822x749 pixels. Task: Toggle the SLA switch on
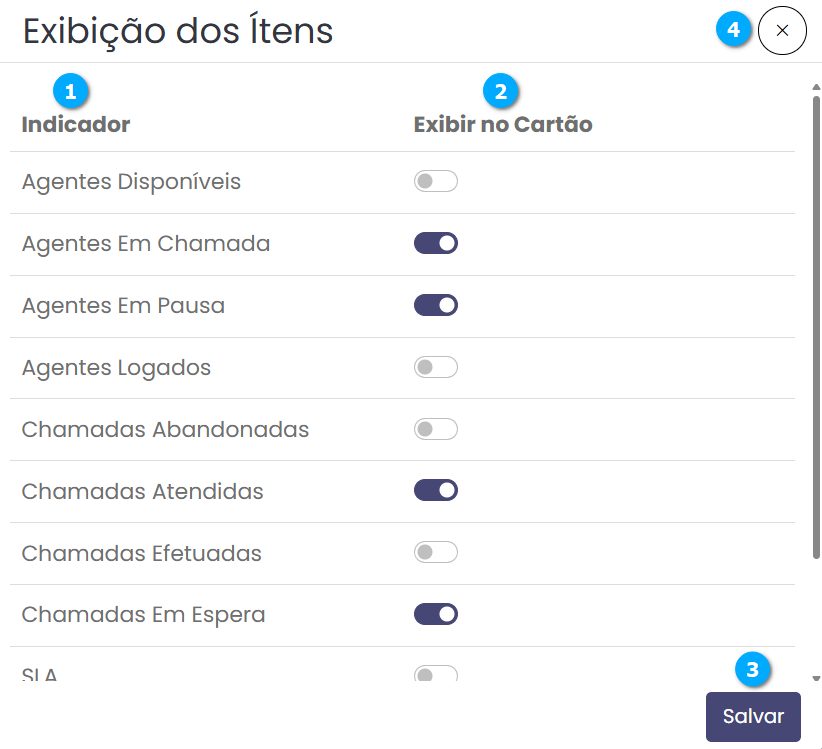(x=436, y=674)
